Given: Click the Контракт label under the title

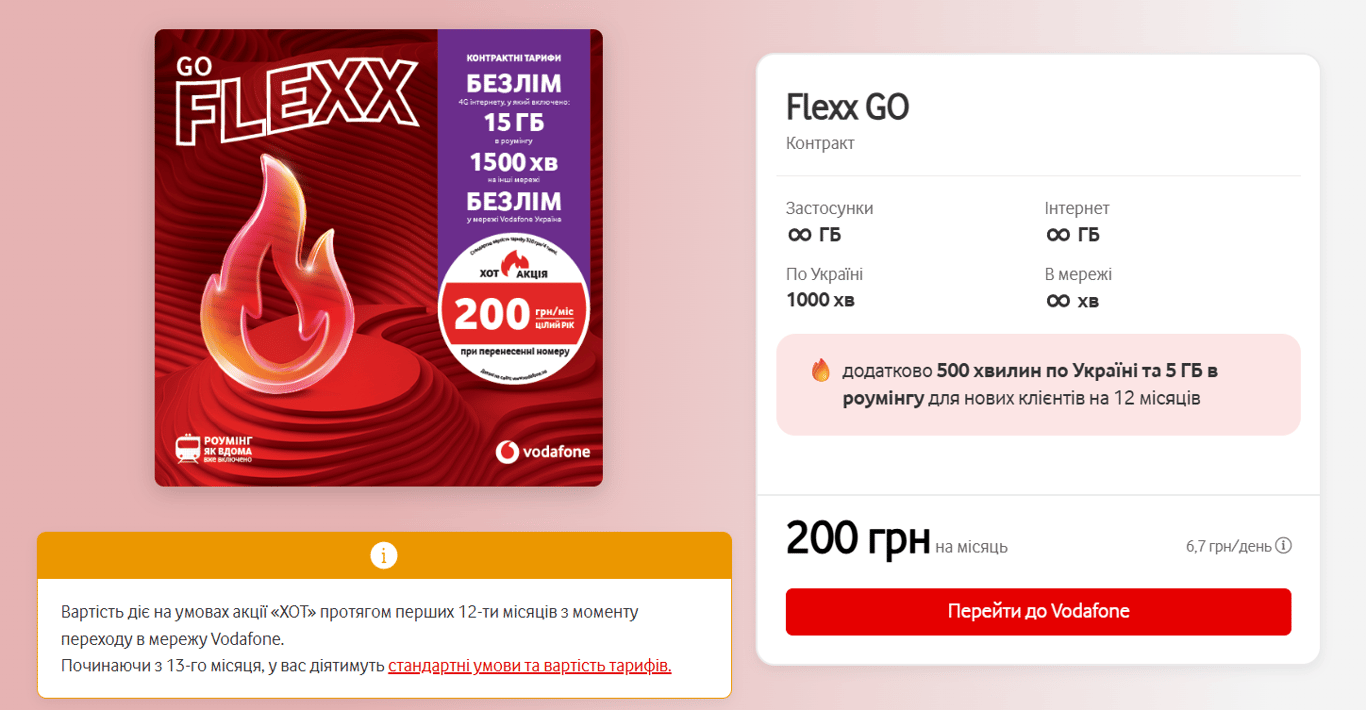Looking at the screenshot, I should pyautogui.click(x=820, y=143).
